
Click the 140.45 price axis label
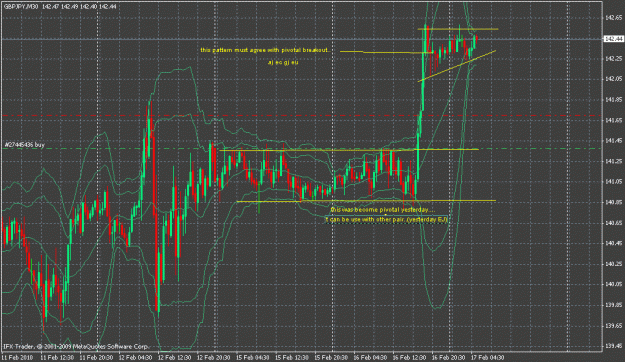[x=613, y=243]
